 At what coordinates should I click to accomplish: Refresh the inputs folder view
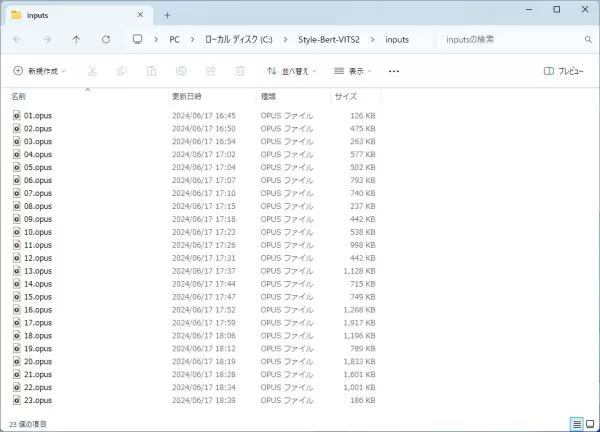106,39
